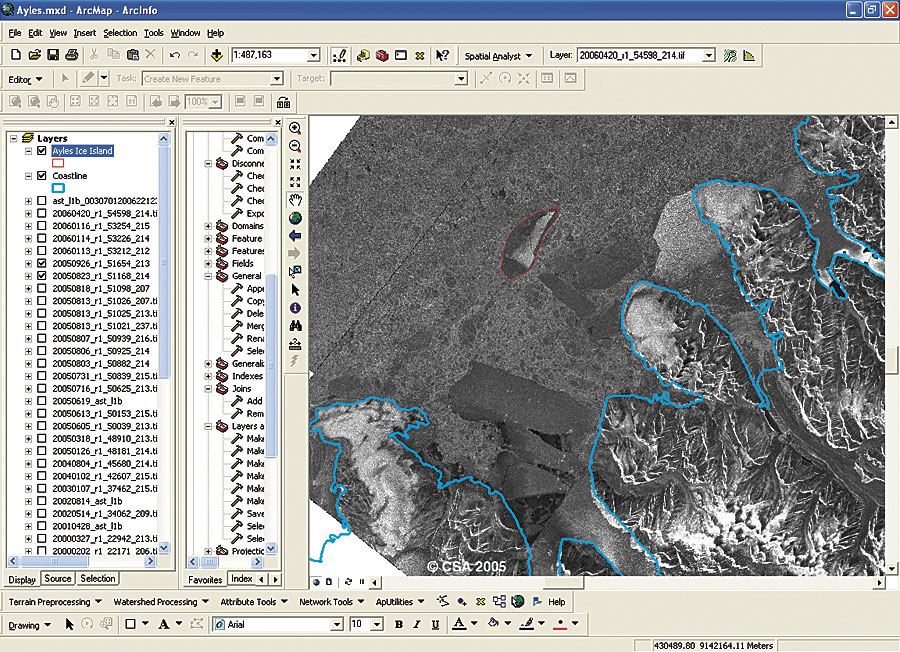The image size is (900, 652).
Task: Click the font color swatch
Action: [x=459, y=625]
